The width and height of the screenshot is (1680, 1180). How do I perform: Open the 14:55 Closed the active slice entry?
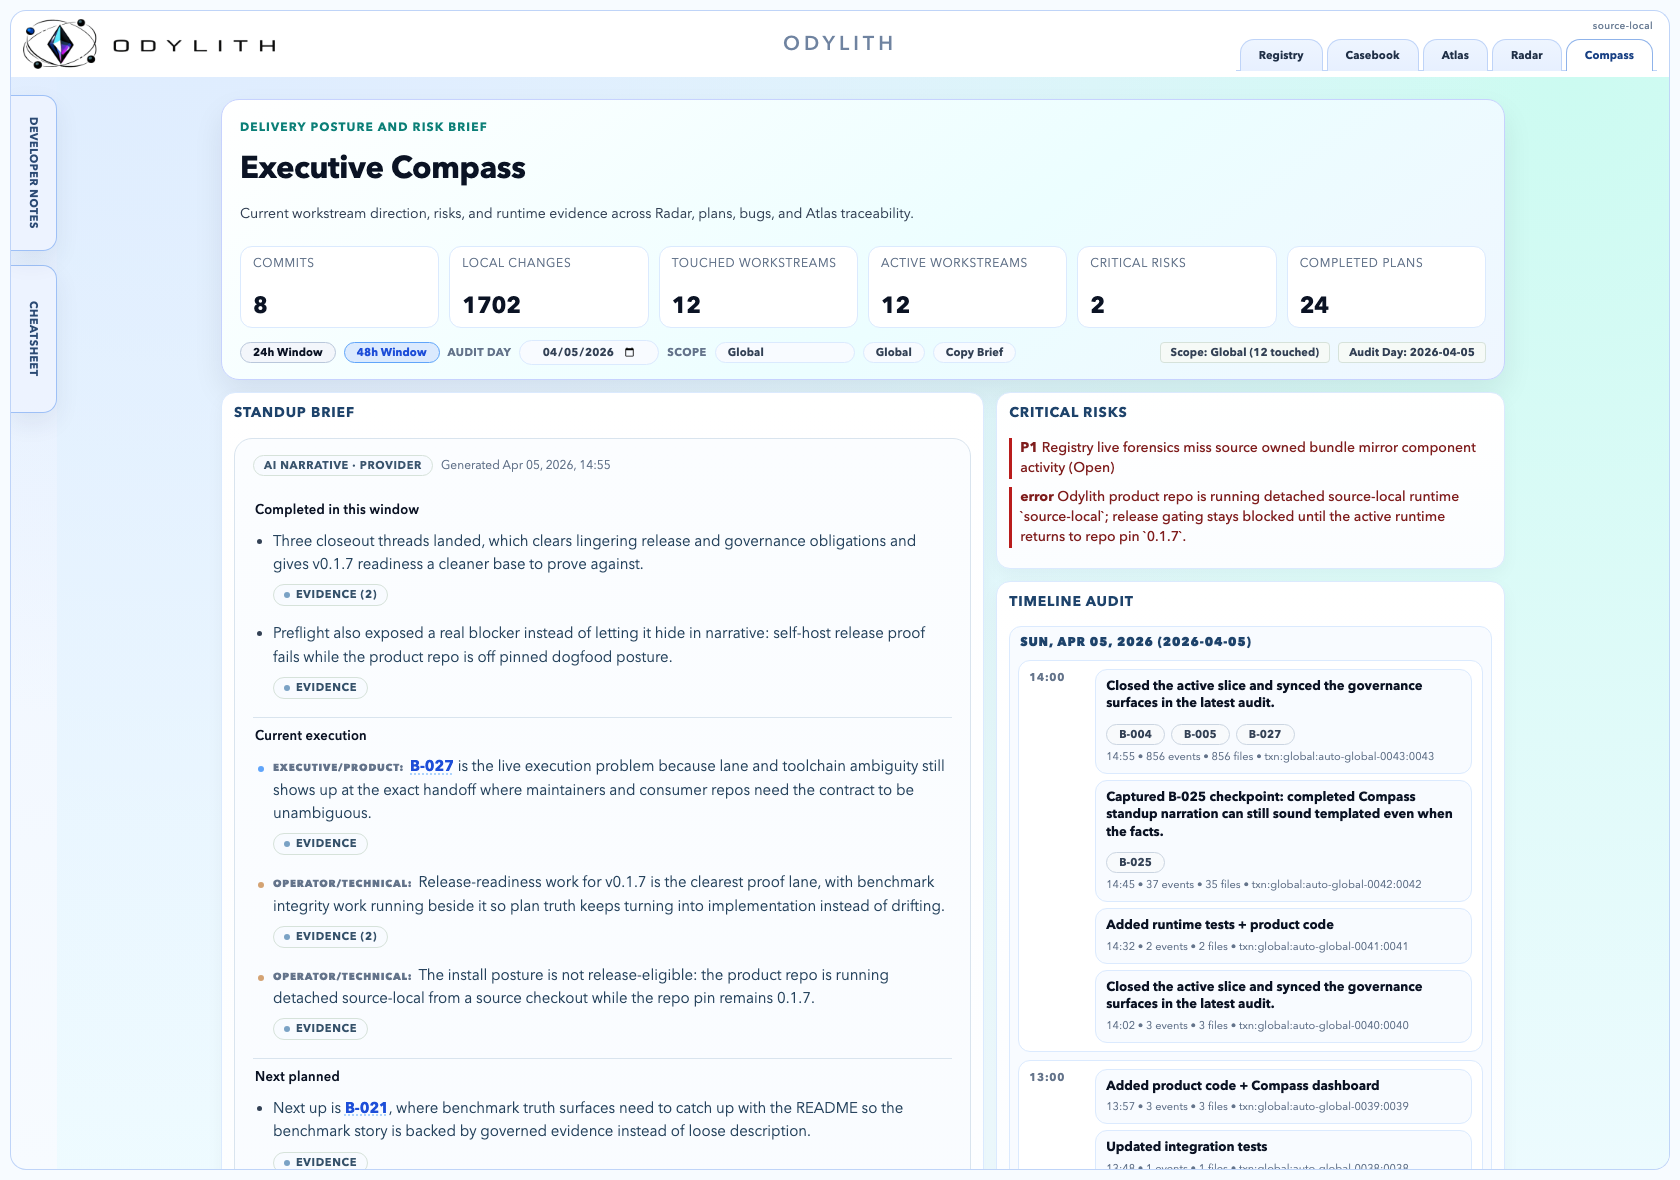pos(1283,721)
